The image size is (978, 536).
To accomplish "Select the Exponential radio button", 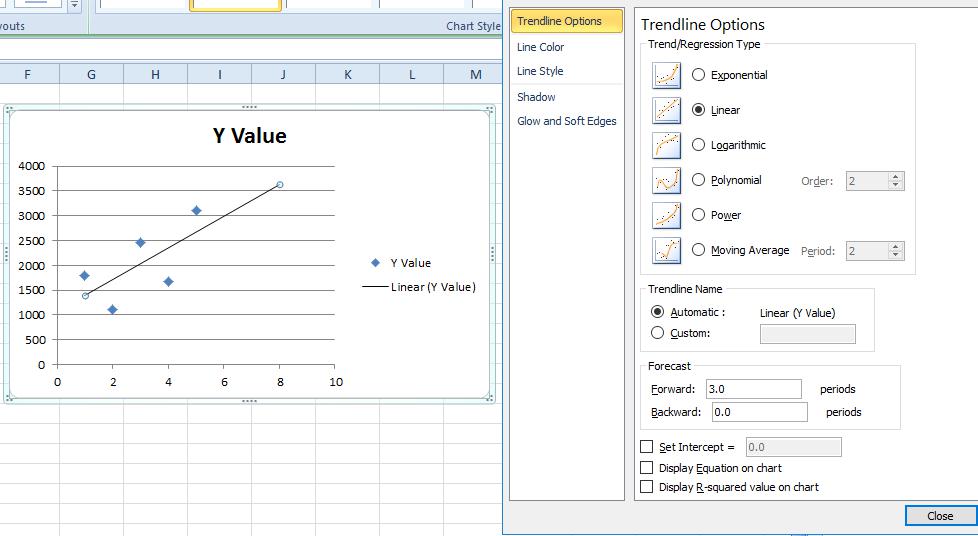I will (x=699, y=75).
